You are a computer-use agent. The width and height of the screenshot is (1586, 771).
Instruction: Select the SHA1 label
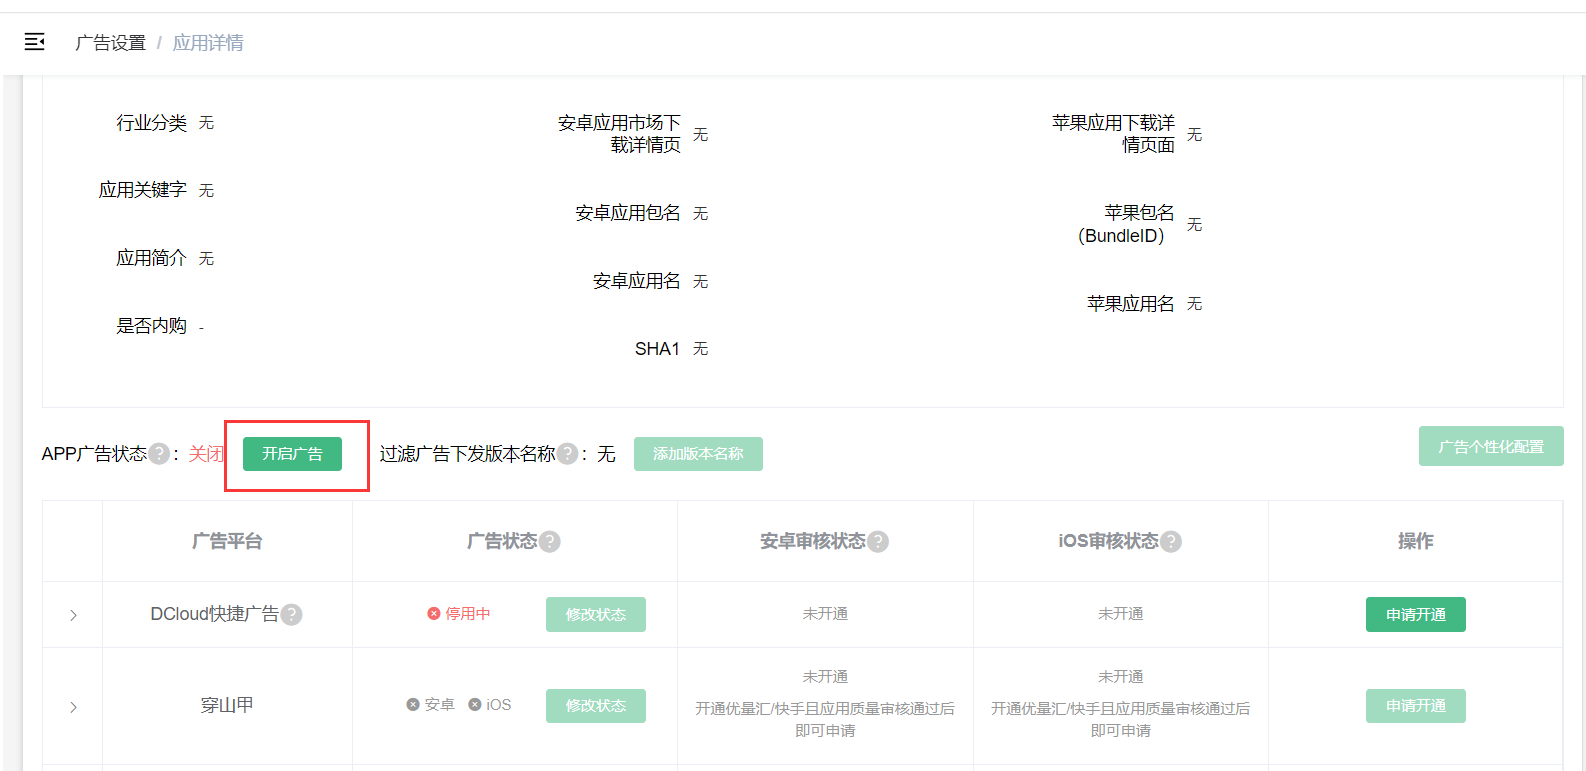click(x=657, y=349)
